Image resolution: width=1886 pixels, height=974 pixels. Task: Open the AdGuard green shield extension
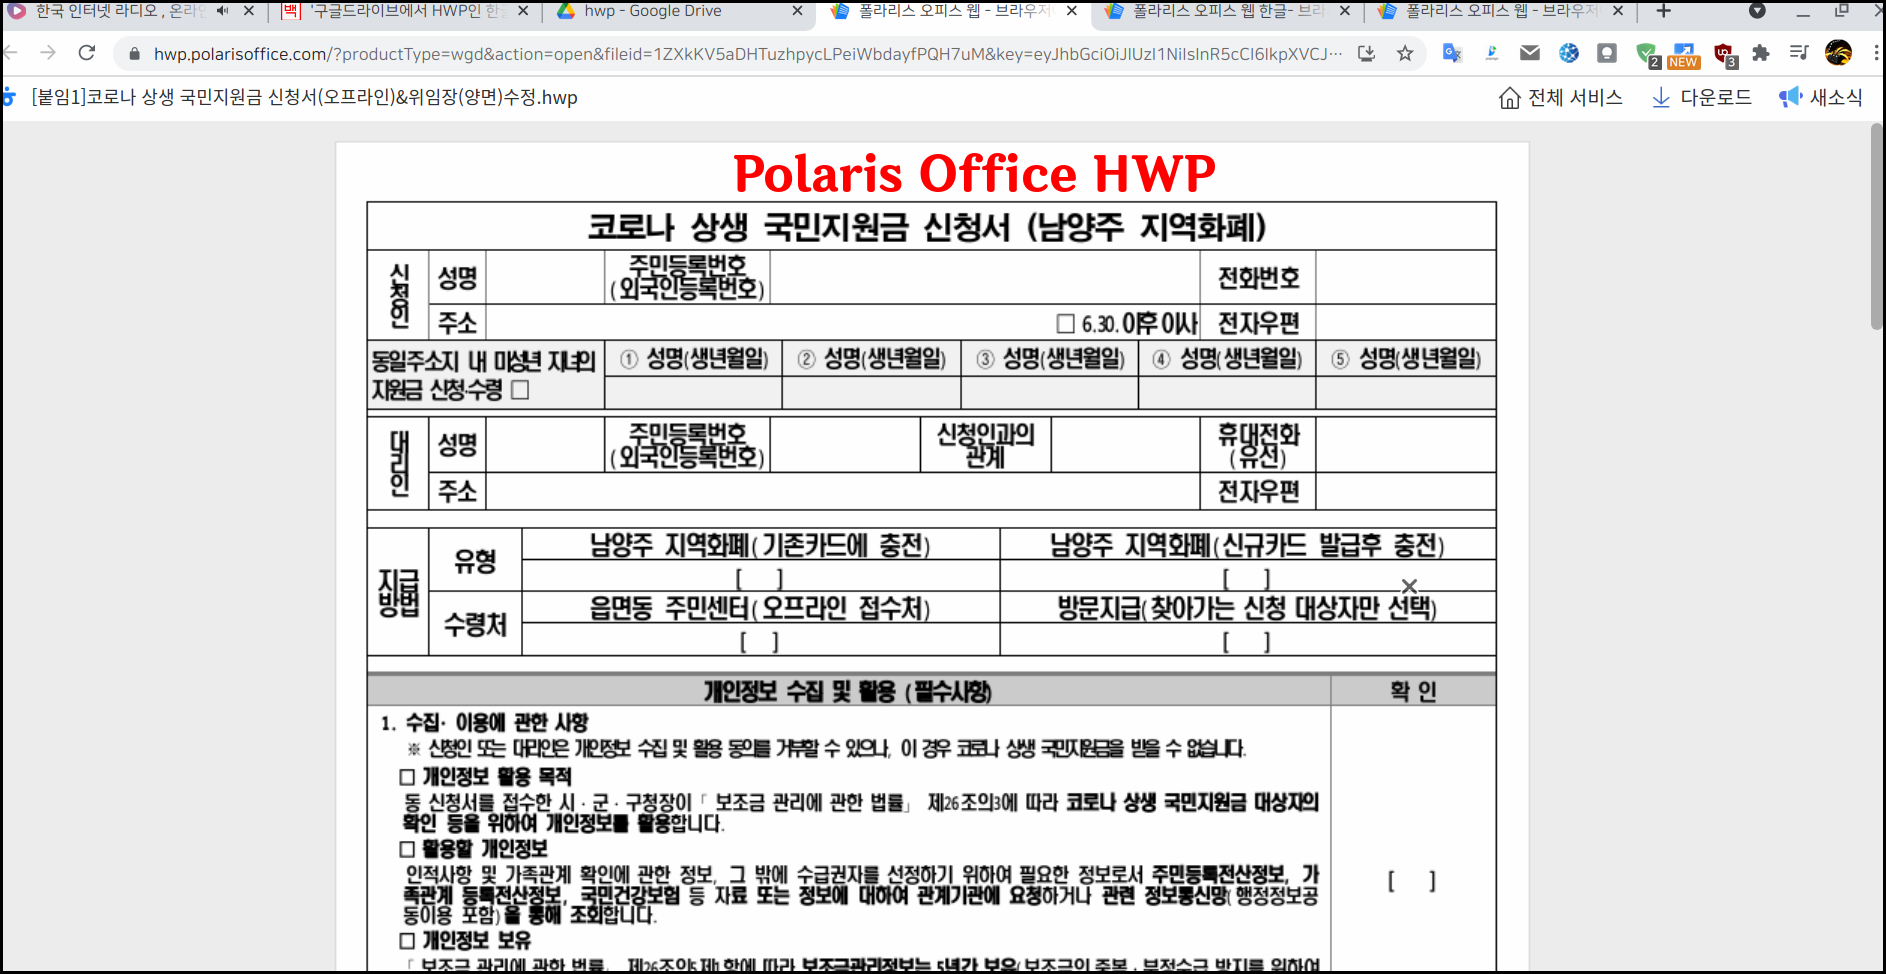1647,55
